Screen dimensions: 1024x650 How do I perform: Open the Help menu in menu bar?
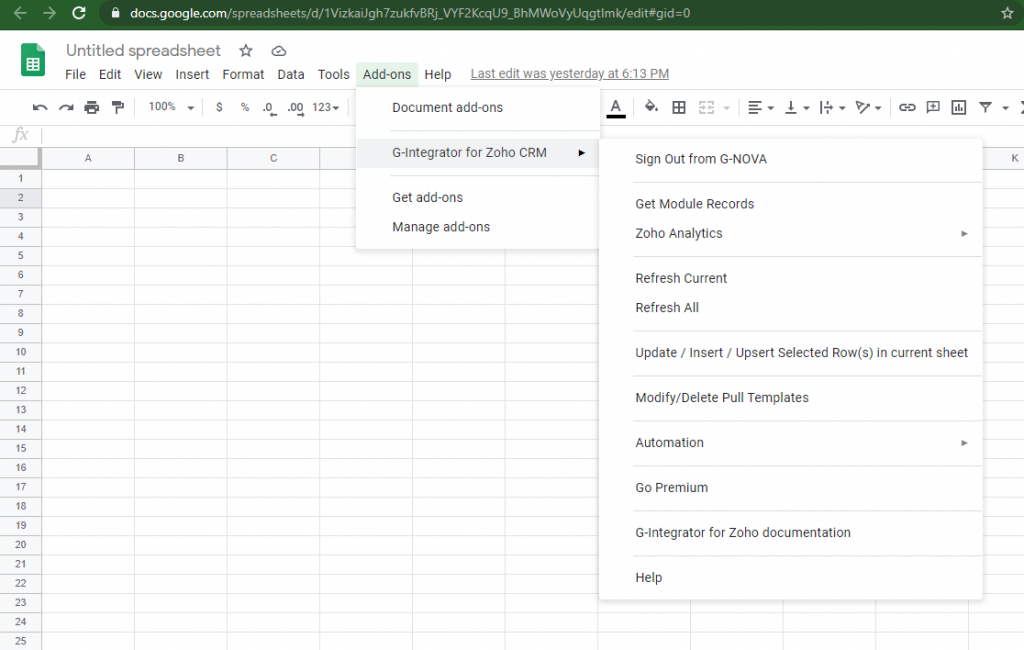tap(438, 74)
